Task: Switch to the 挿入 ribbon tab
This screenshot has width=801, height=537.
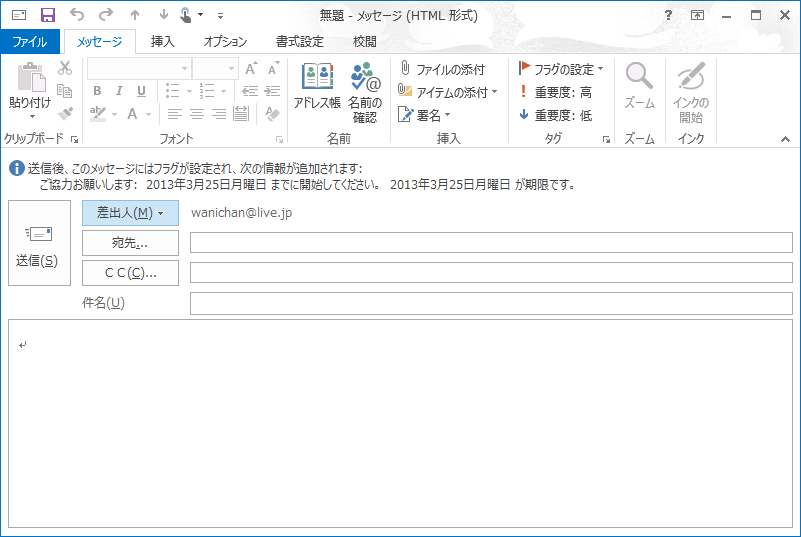Action: [162, 41]
